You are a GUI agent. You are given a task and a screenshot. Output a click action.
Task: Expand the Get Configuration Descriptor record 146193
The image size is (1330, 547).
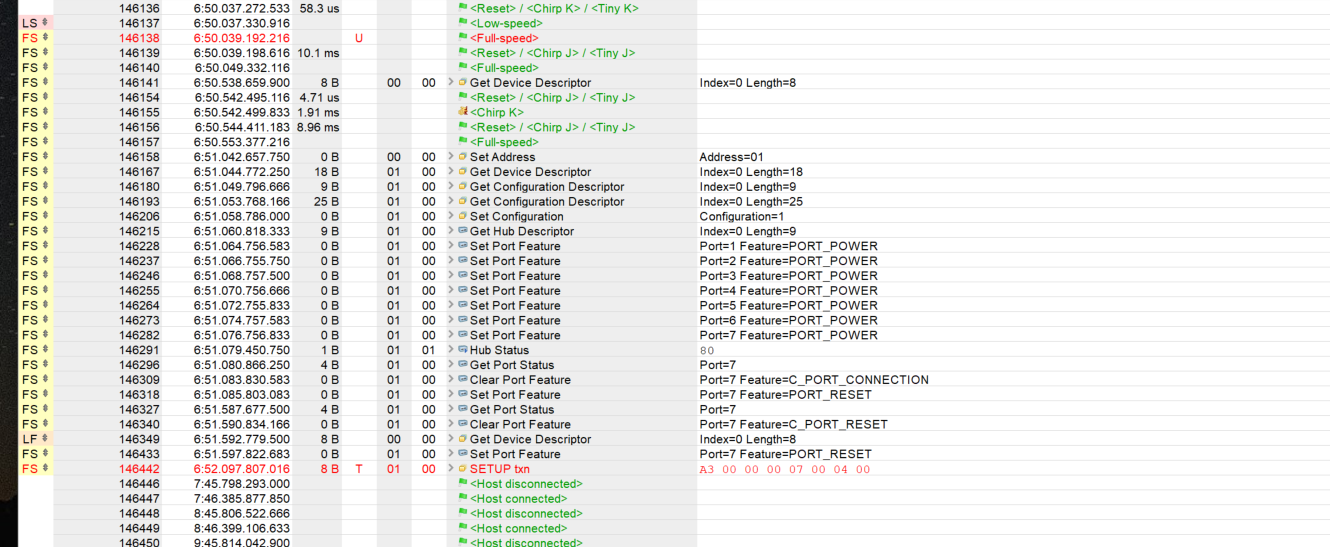(451, 201)
